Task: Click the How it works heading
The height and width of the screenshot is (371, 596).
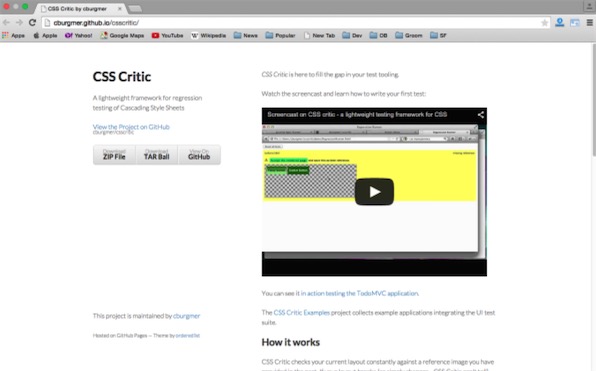Action: tap(291, 342)
